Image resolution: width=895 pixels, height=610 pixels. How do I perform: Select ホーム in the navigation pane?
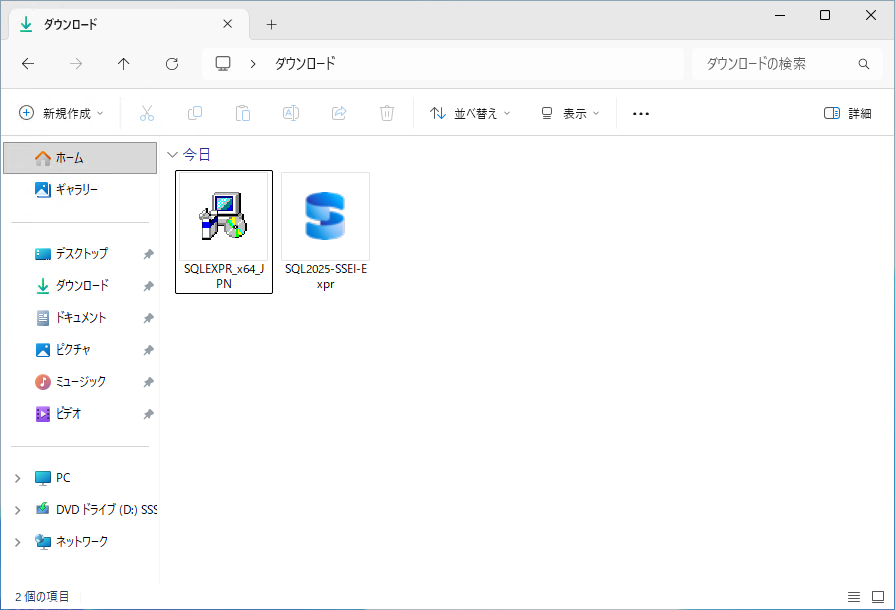point(80,157)
